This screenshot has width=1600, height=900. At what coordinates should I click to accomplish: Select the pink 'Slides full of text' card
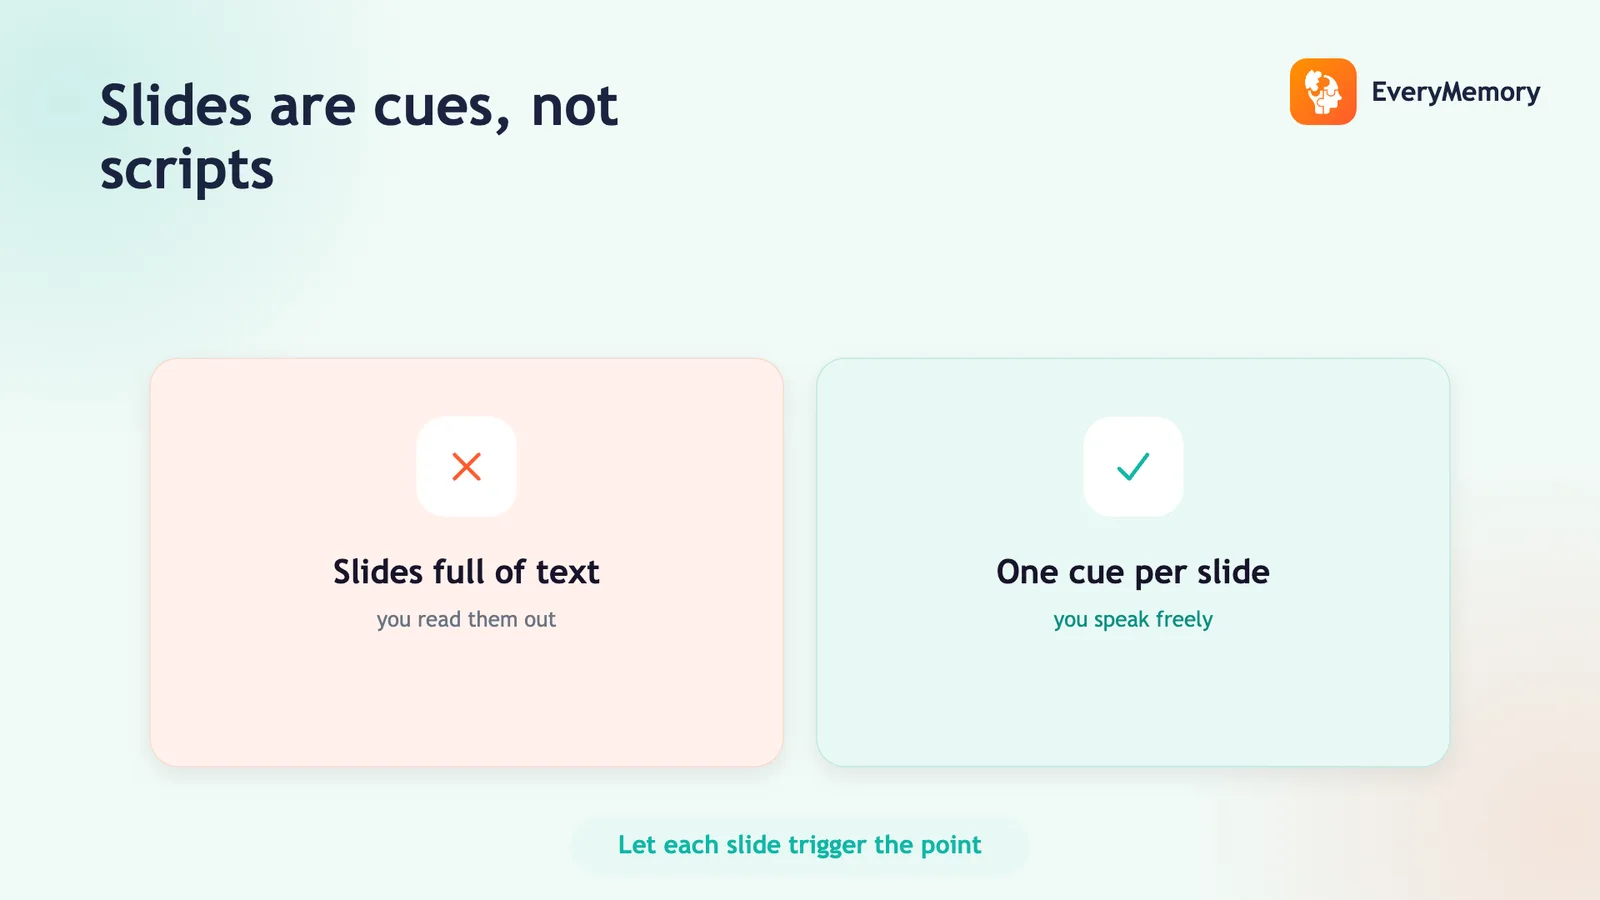coord(466,562)
